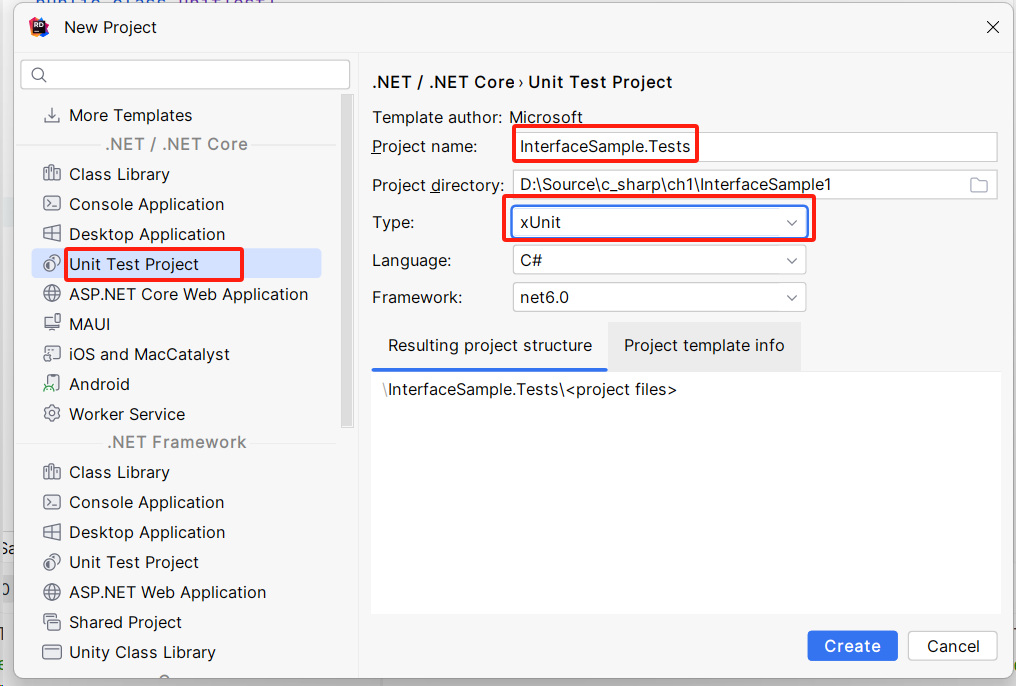Image resolution: width=1016 pixels, height=686 pixels.
Task: Click the template list vertical scrollbar
Action: tap(347, 261)
